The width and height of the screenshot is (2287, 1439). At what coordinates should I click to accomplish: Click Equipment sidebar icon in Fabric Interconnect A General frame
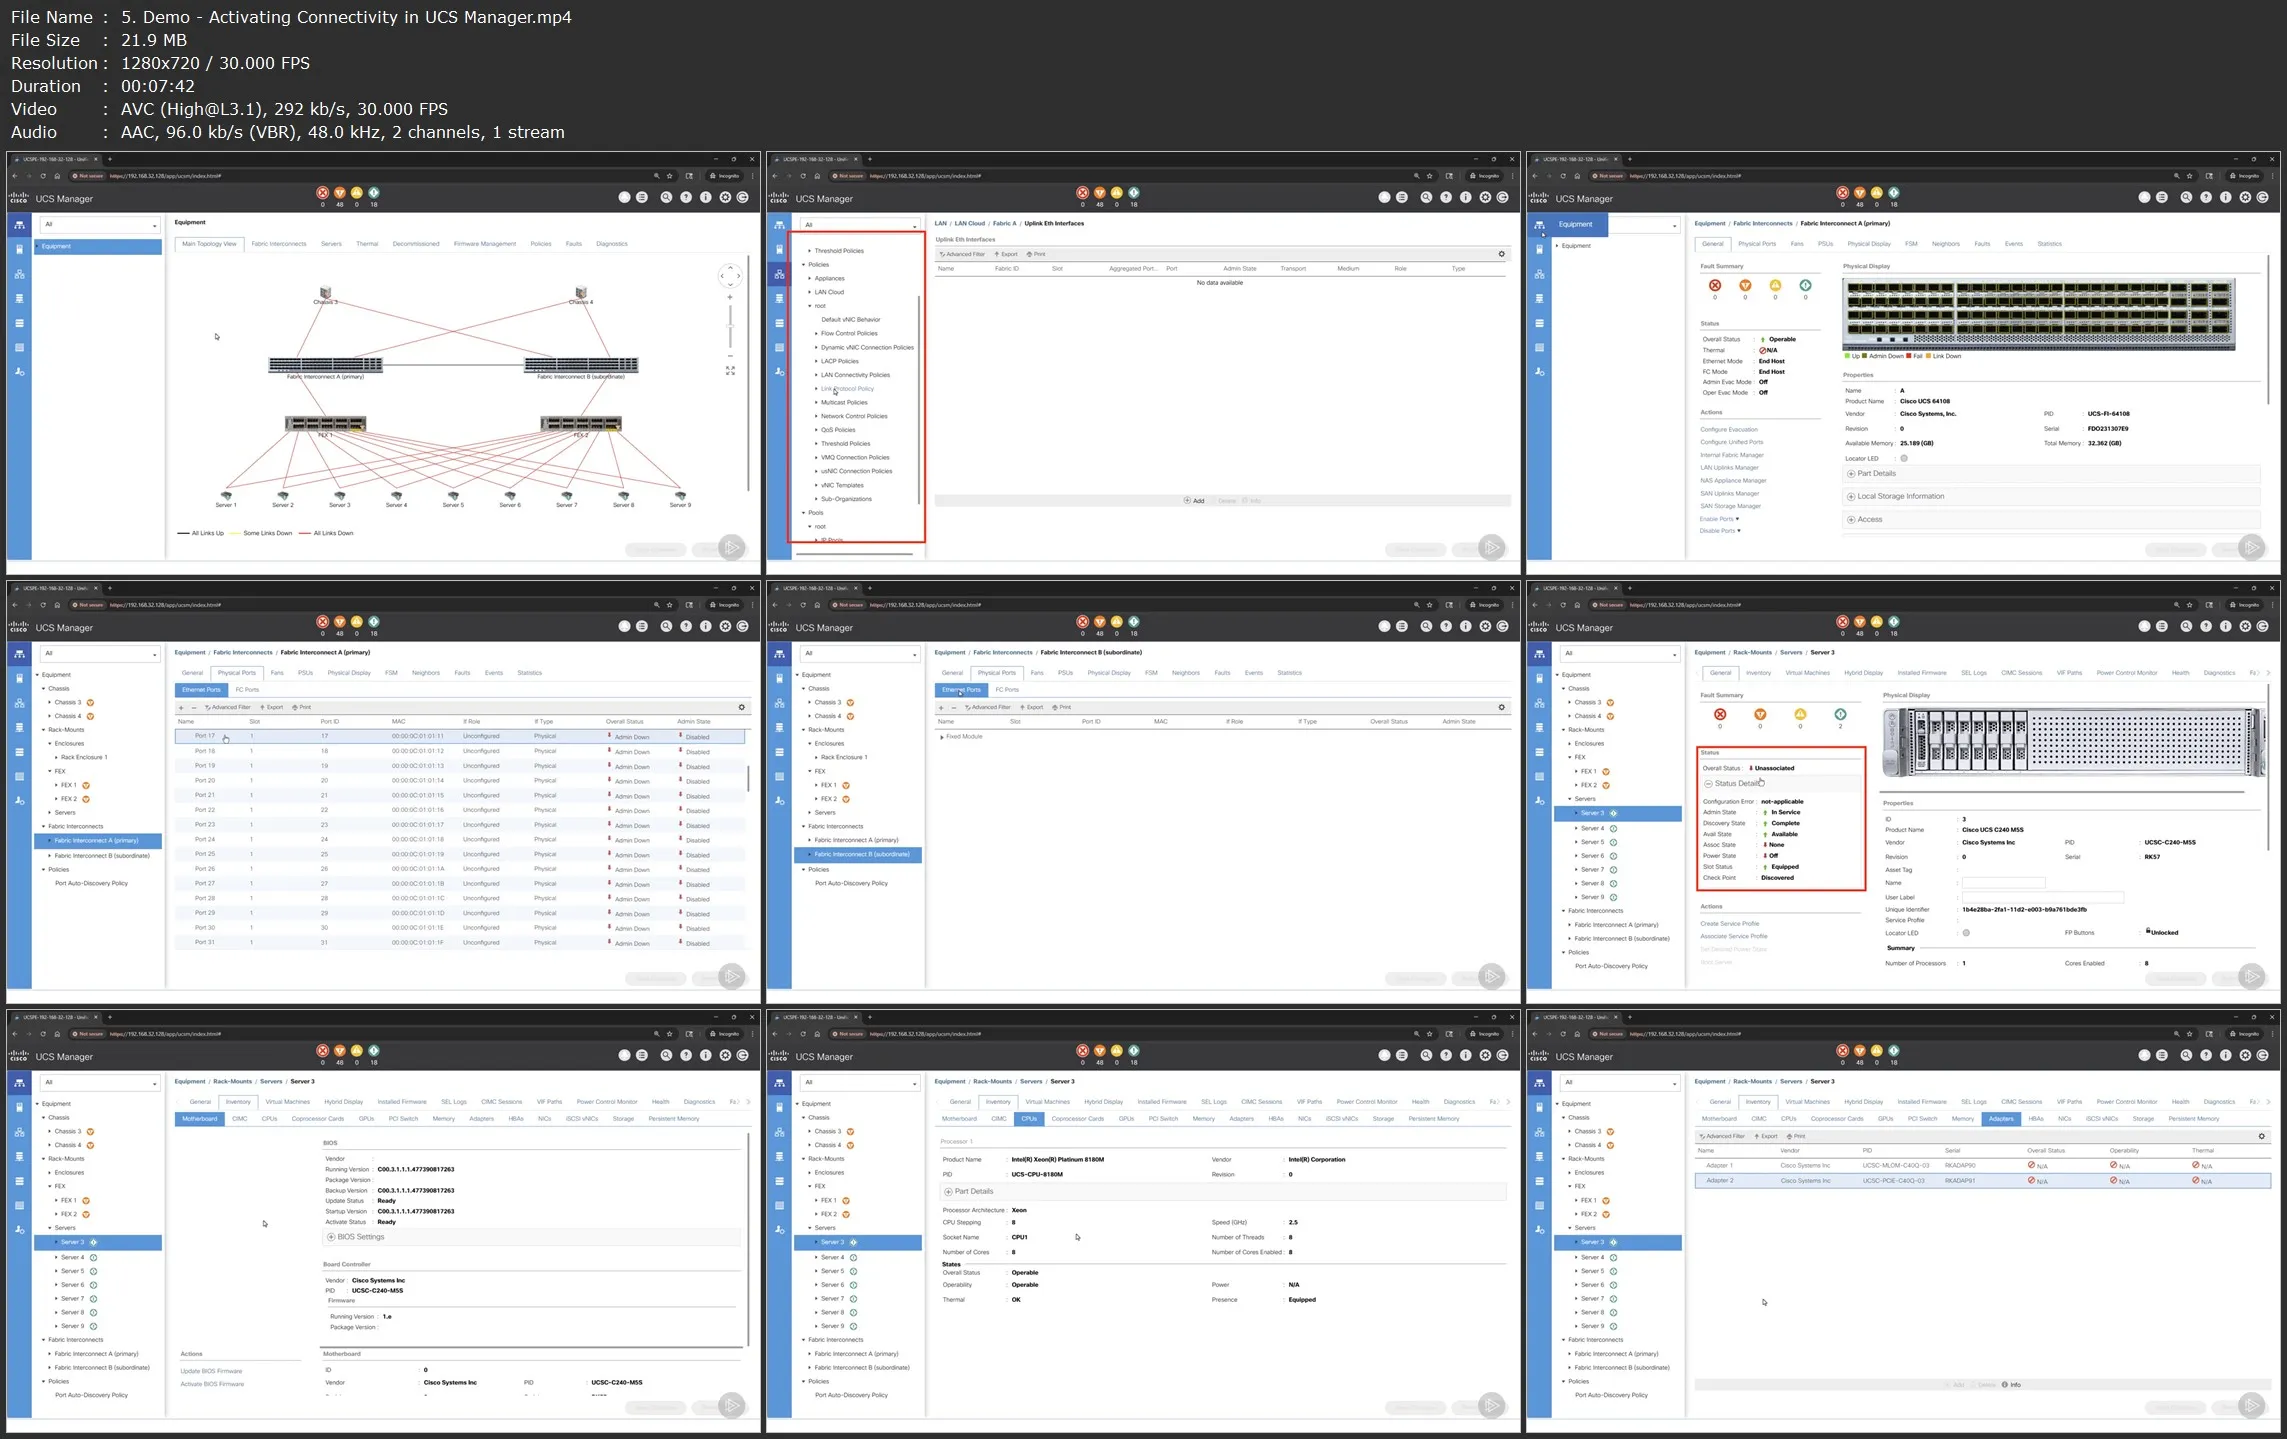point(1539,225)
